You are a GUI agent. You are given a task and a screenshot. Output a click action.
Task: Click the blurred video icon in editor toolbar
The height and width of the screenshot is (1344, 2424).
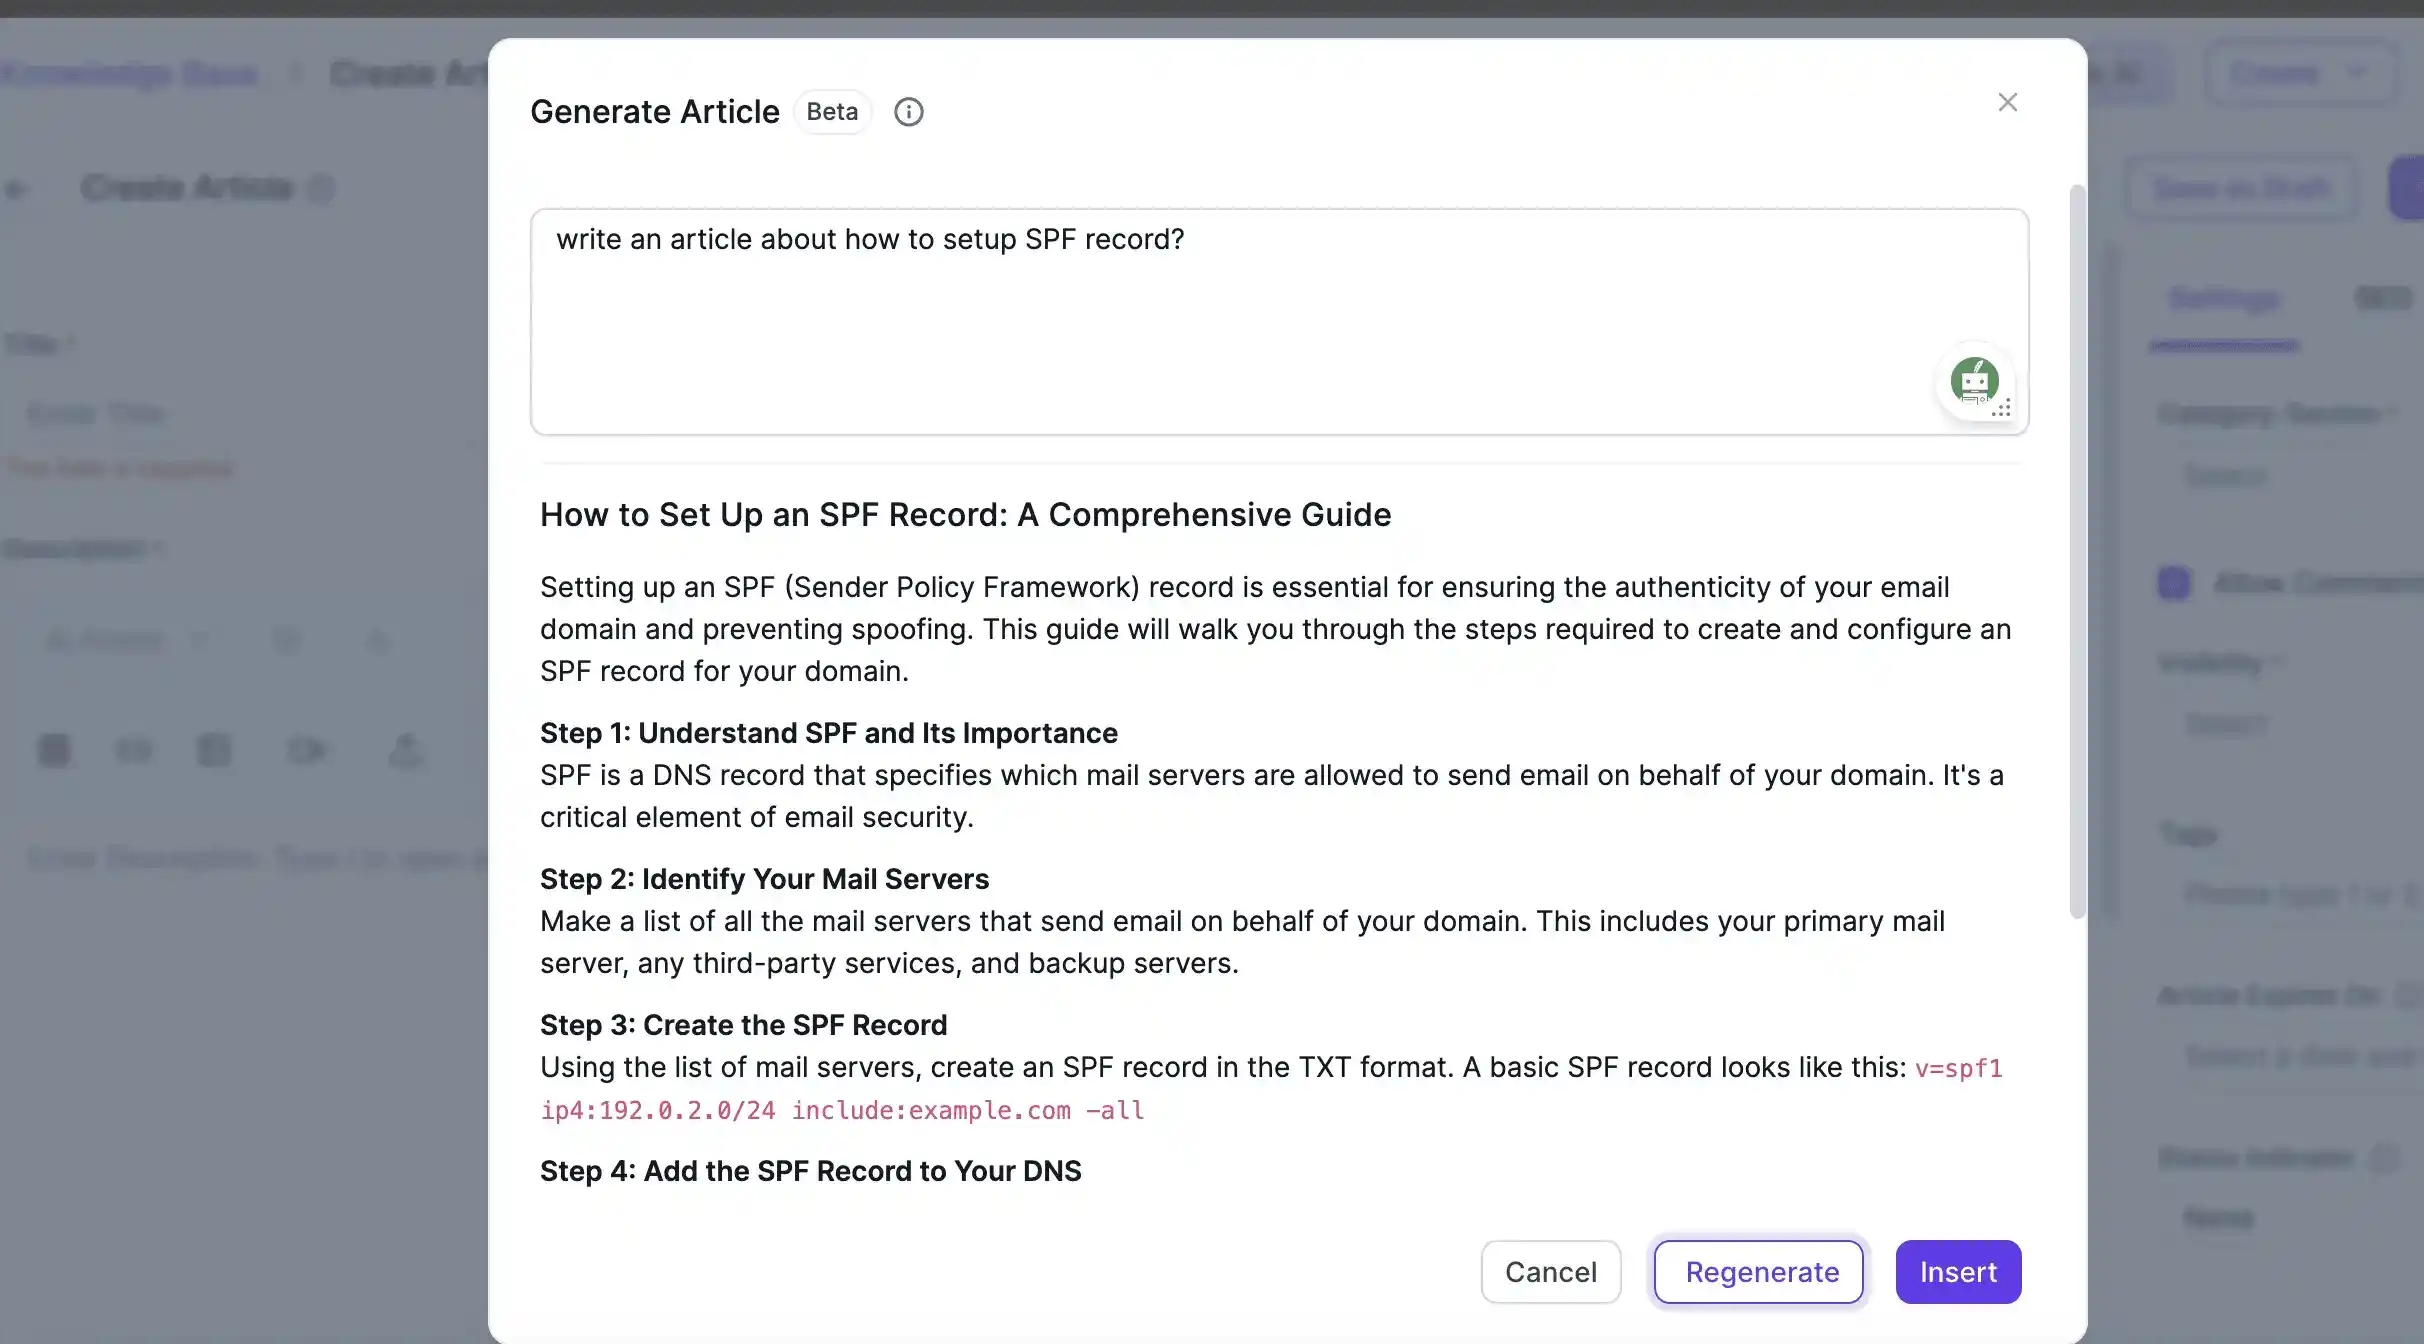306,750
